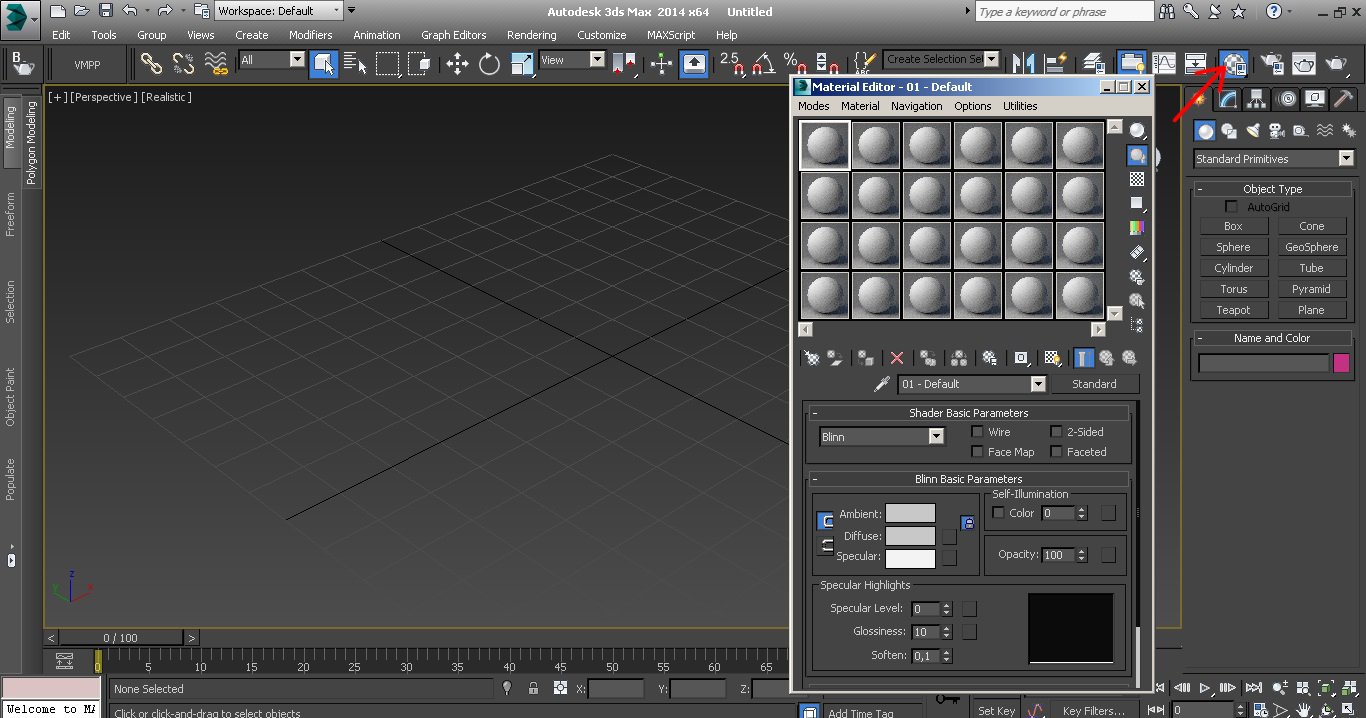Open the Navigation menu in Material Editor
1366x718 pixels.
click(916, 106)
